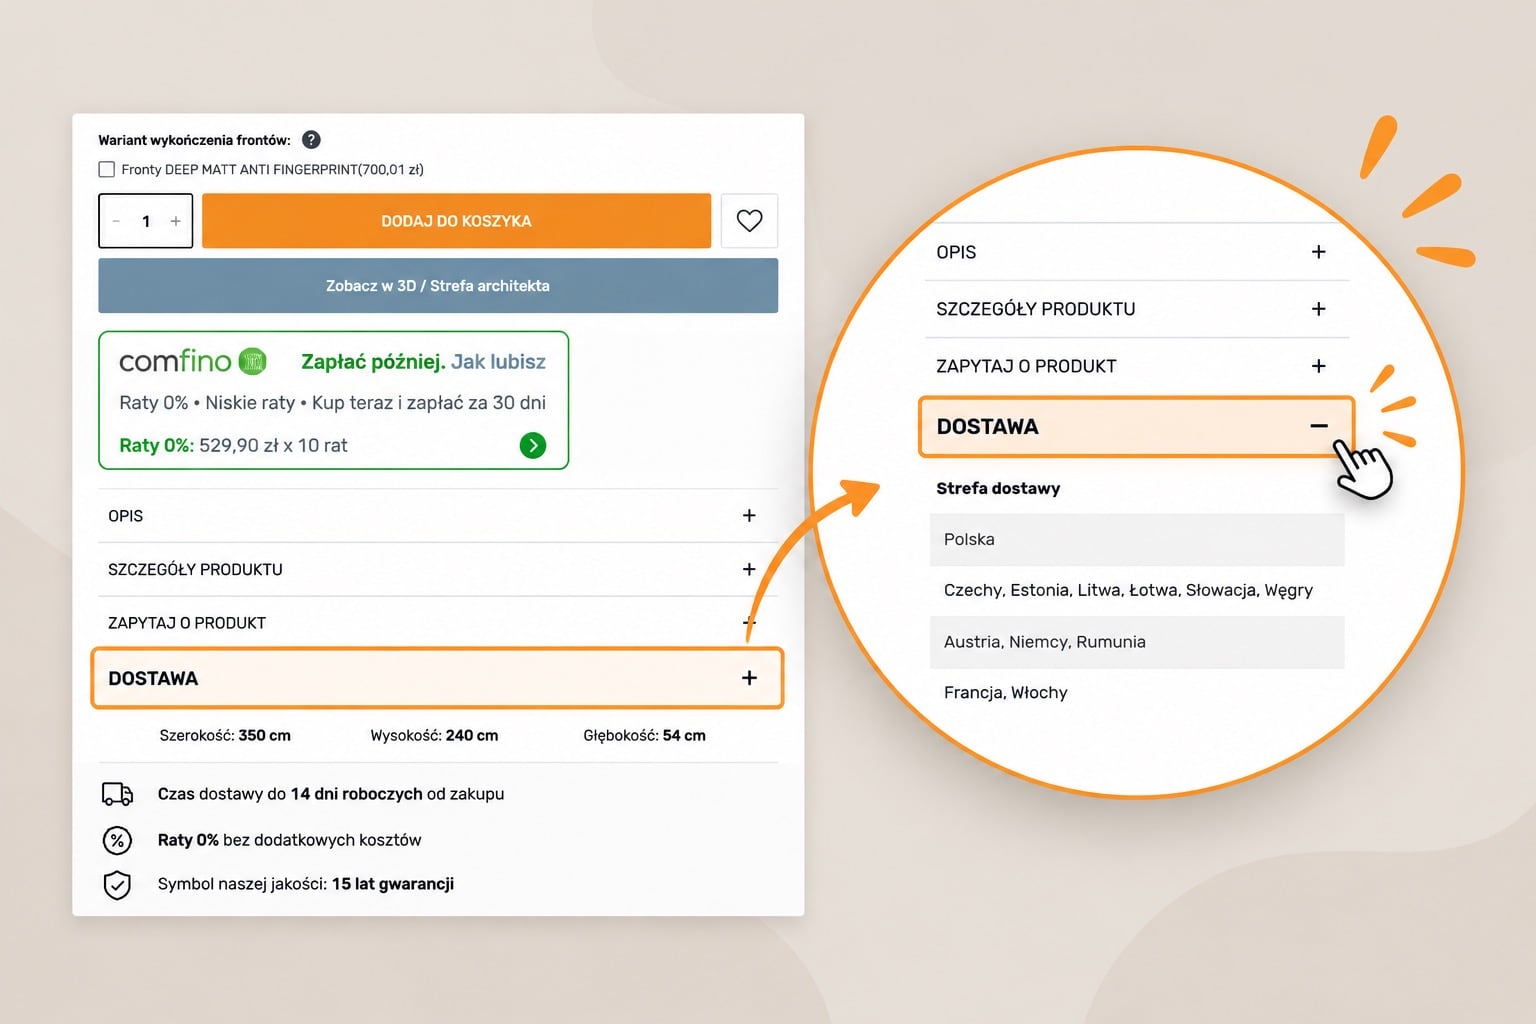The height and width of the screenshot is (1024, 1536).
Task: Select the Polska delivery zone row
Action: pyautogui.click(x=1137, y=540)
